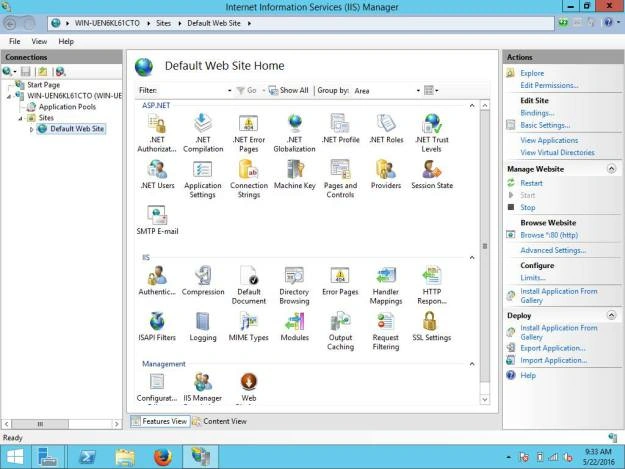The height and width of the screenshot is (469, 625).
Task: Click the Stop link under Manage Website
Action: 528,208
